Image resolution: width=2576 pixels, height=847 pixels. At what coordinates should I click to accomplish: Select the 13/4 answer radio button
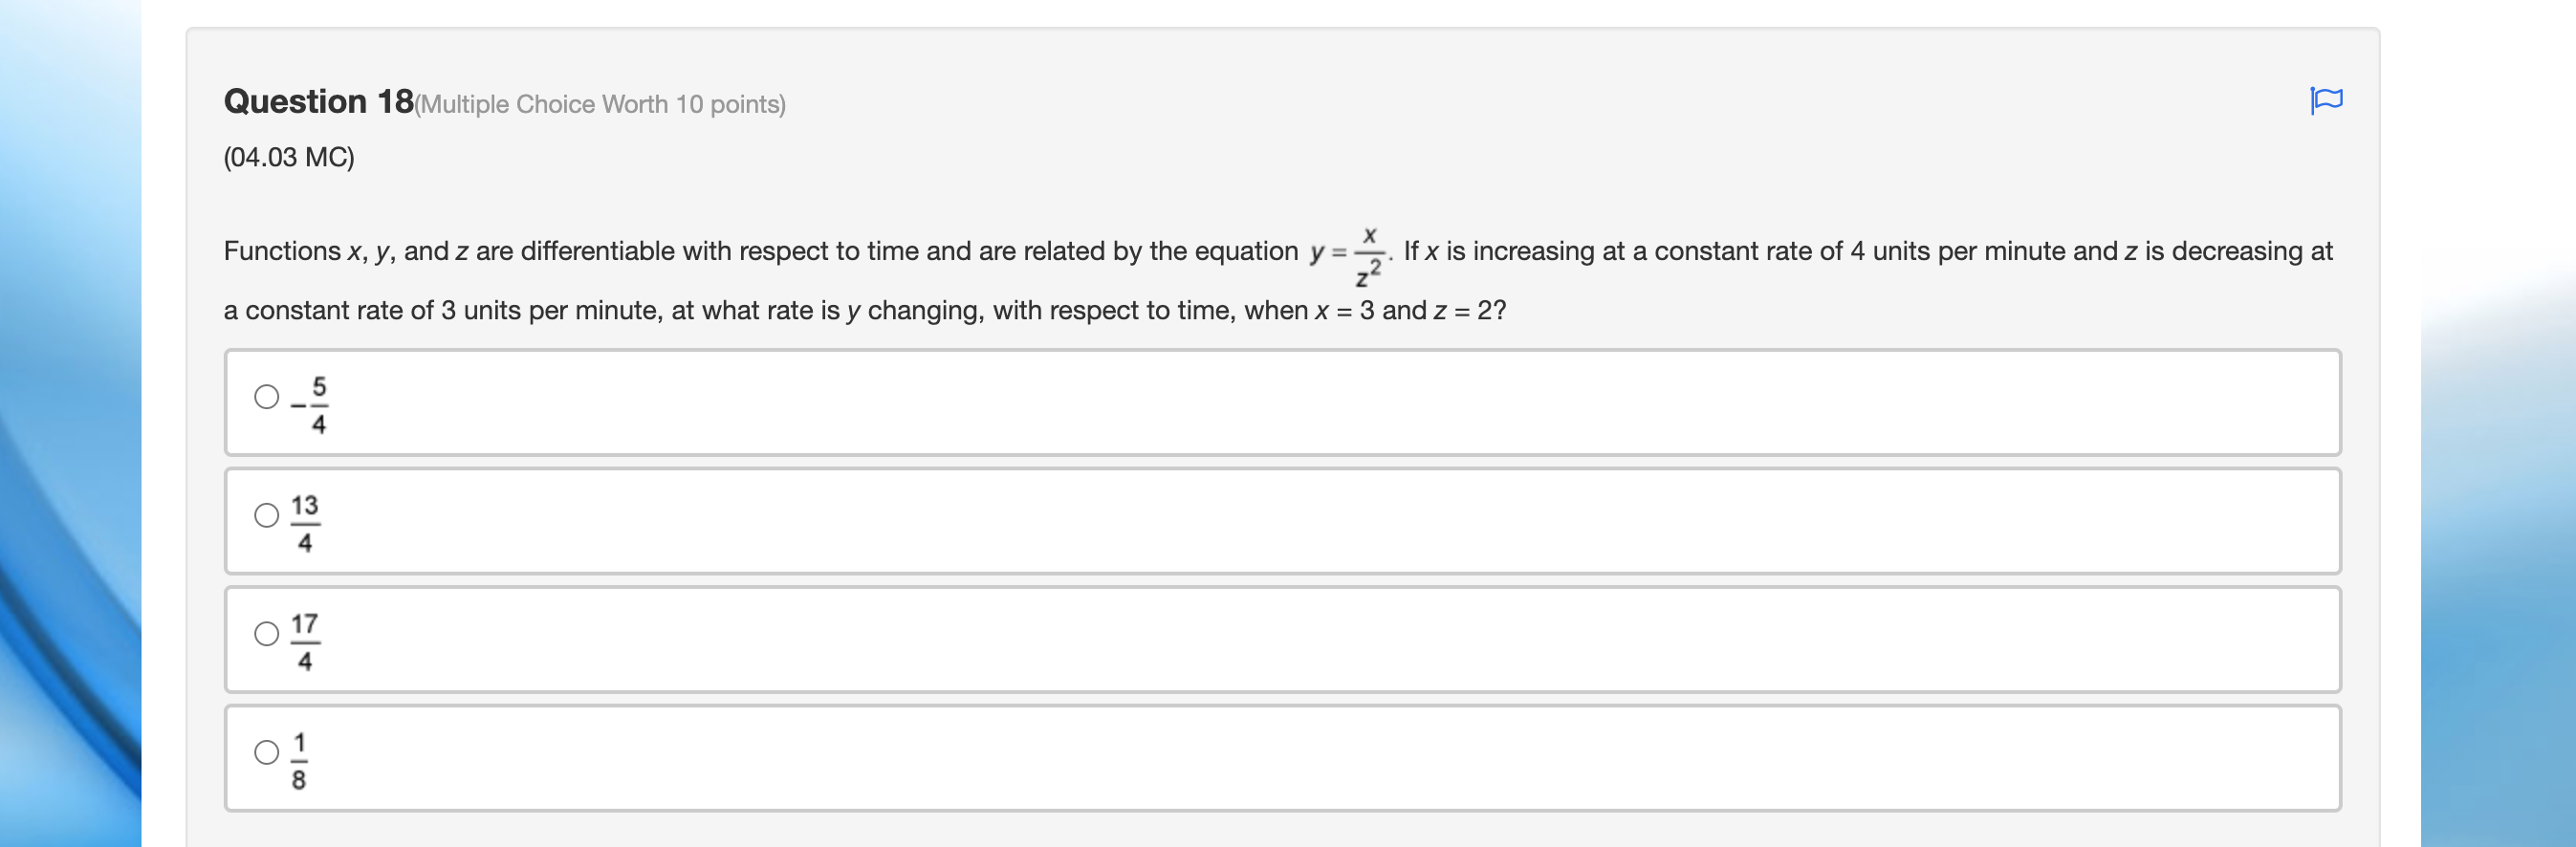coord(266,516)
